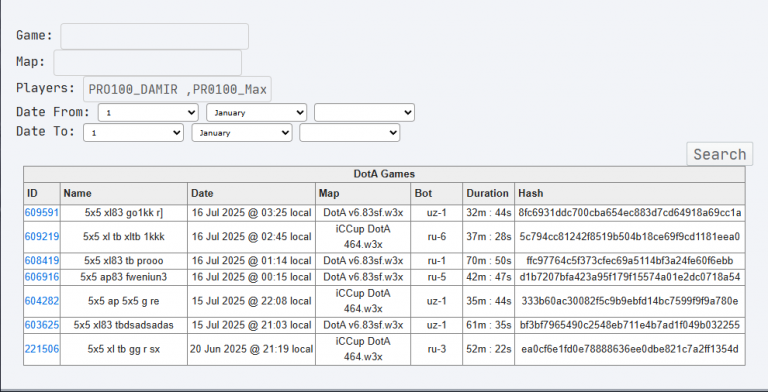Open the Date From month dropdown
This screenshot has height=392, width=768.
pyautogui.click(x=256, y=112)
